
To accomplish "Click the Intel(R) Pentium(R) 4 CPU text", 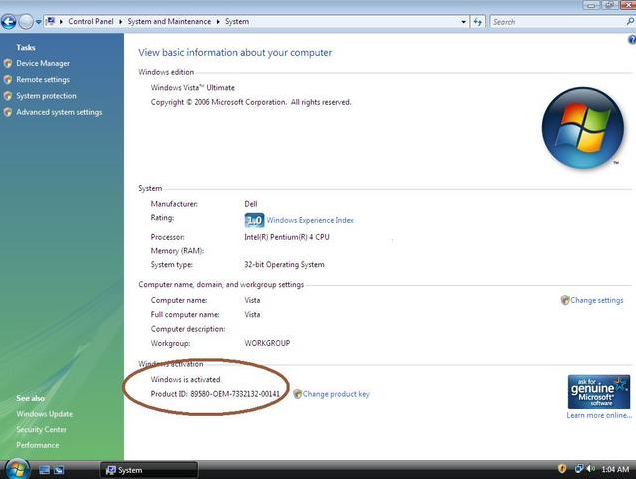I will 287,237.
